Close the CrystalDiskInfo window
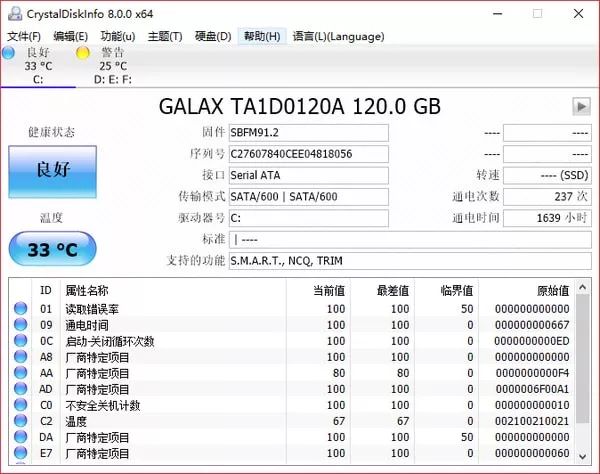 [579, 14]
